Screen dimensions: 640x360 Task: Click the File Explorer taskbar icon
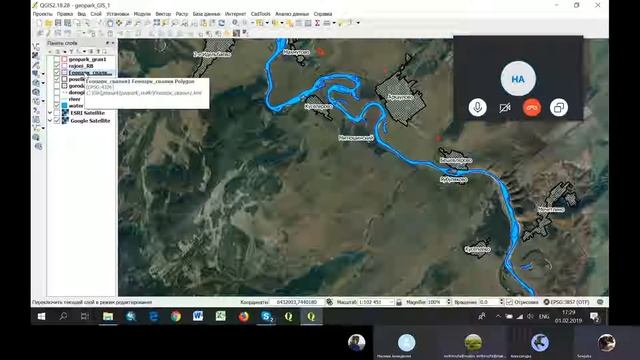108,316
